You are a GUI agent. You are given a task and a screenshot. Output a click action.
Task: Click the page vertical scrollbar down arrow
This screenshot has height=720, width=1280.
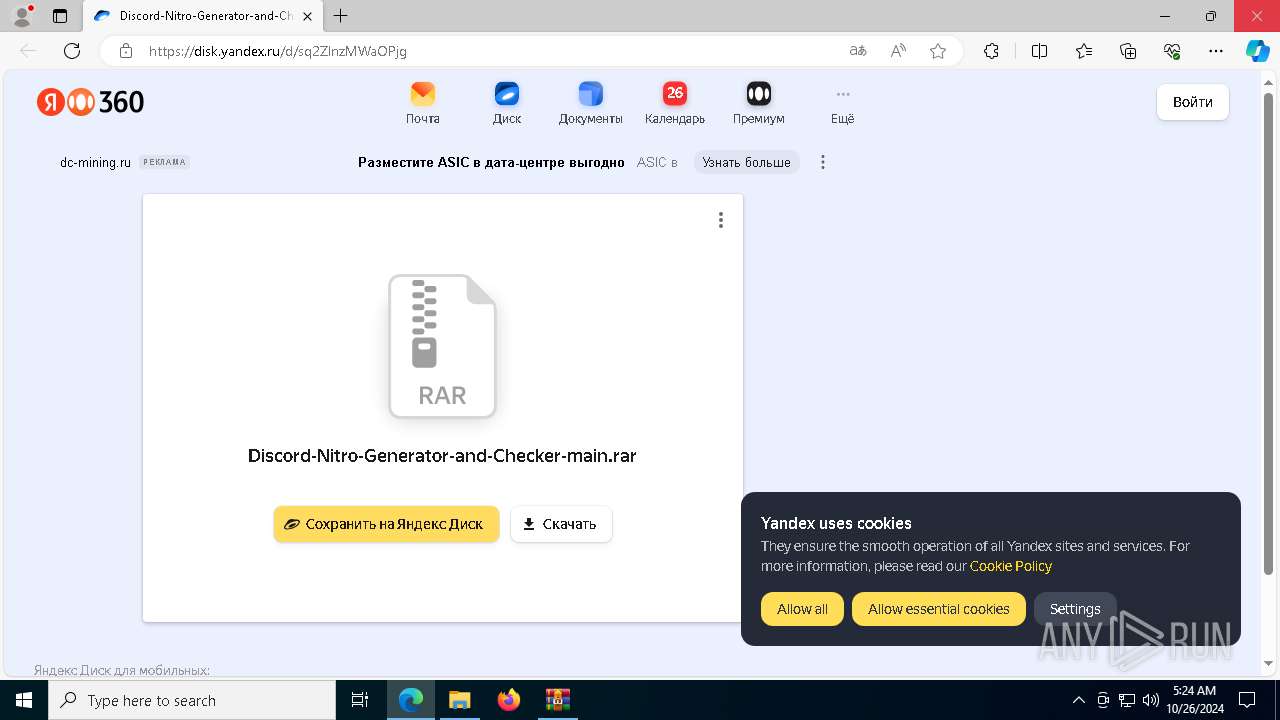click(1270, 663)
